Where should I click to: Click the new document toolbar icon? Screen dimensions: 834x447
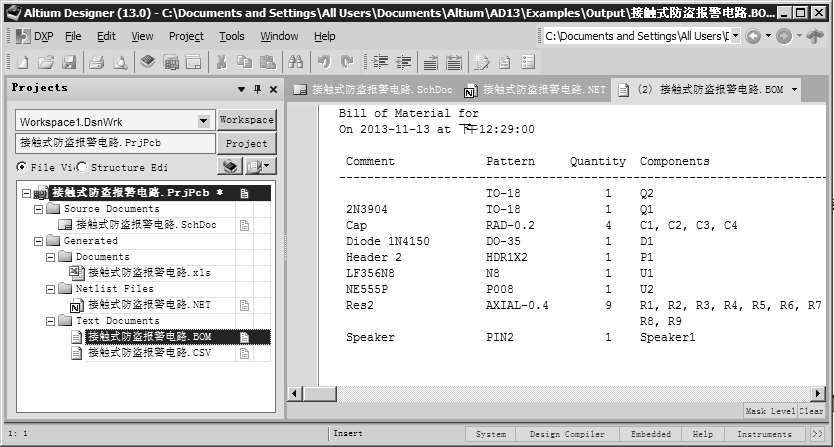(22, 62)
